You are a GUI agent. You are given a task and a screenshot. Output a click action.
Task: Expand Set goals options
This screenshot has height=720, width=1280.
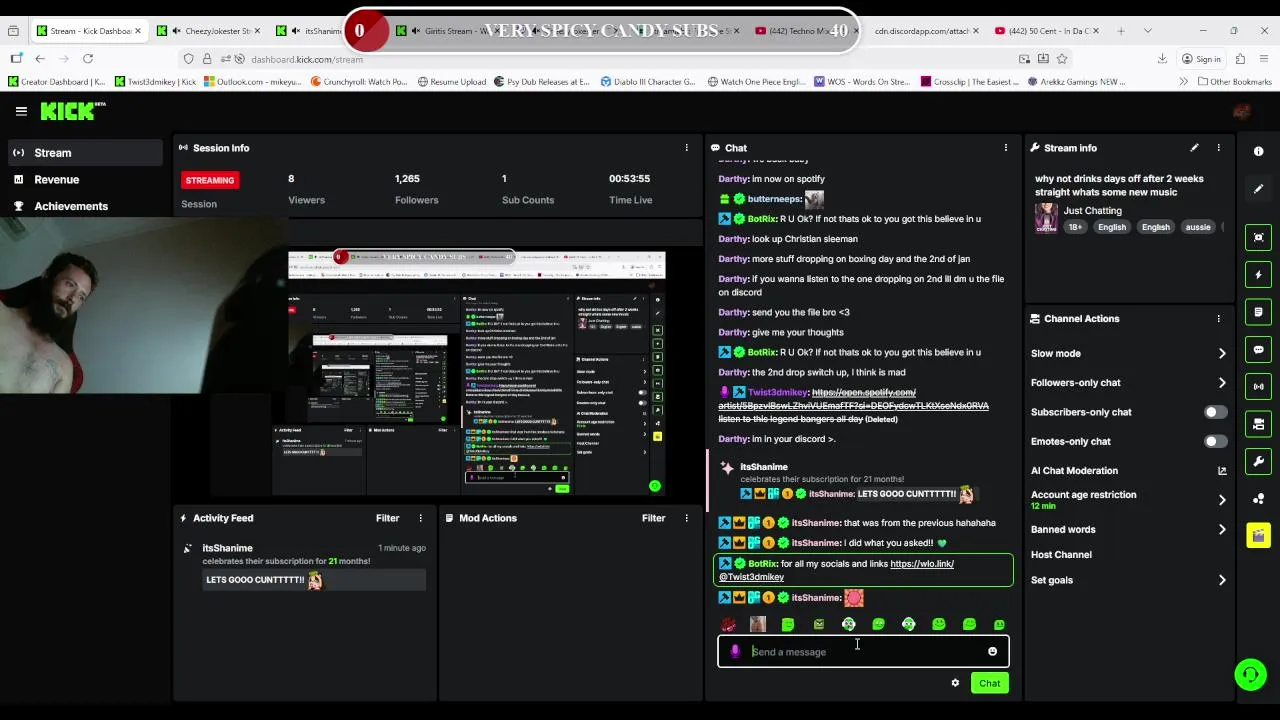point(1222,580)
